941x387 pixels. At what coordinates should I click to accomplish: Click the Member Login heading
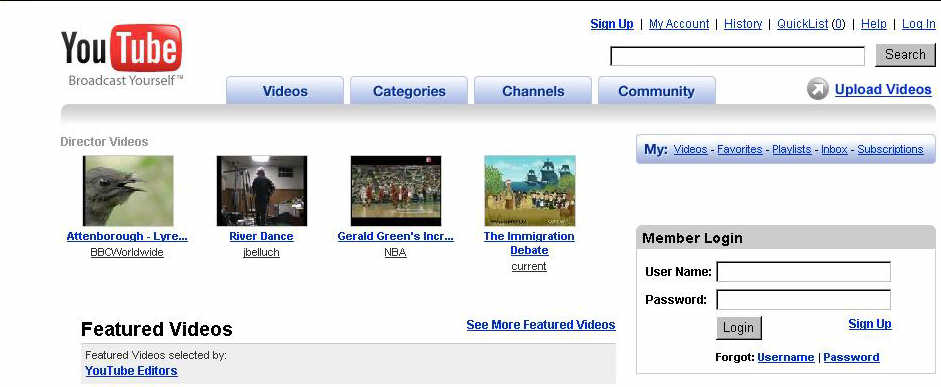point(692,238)
